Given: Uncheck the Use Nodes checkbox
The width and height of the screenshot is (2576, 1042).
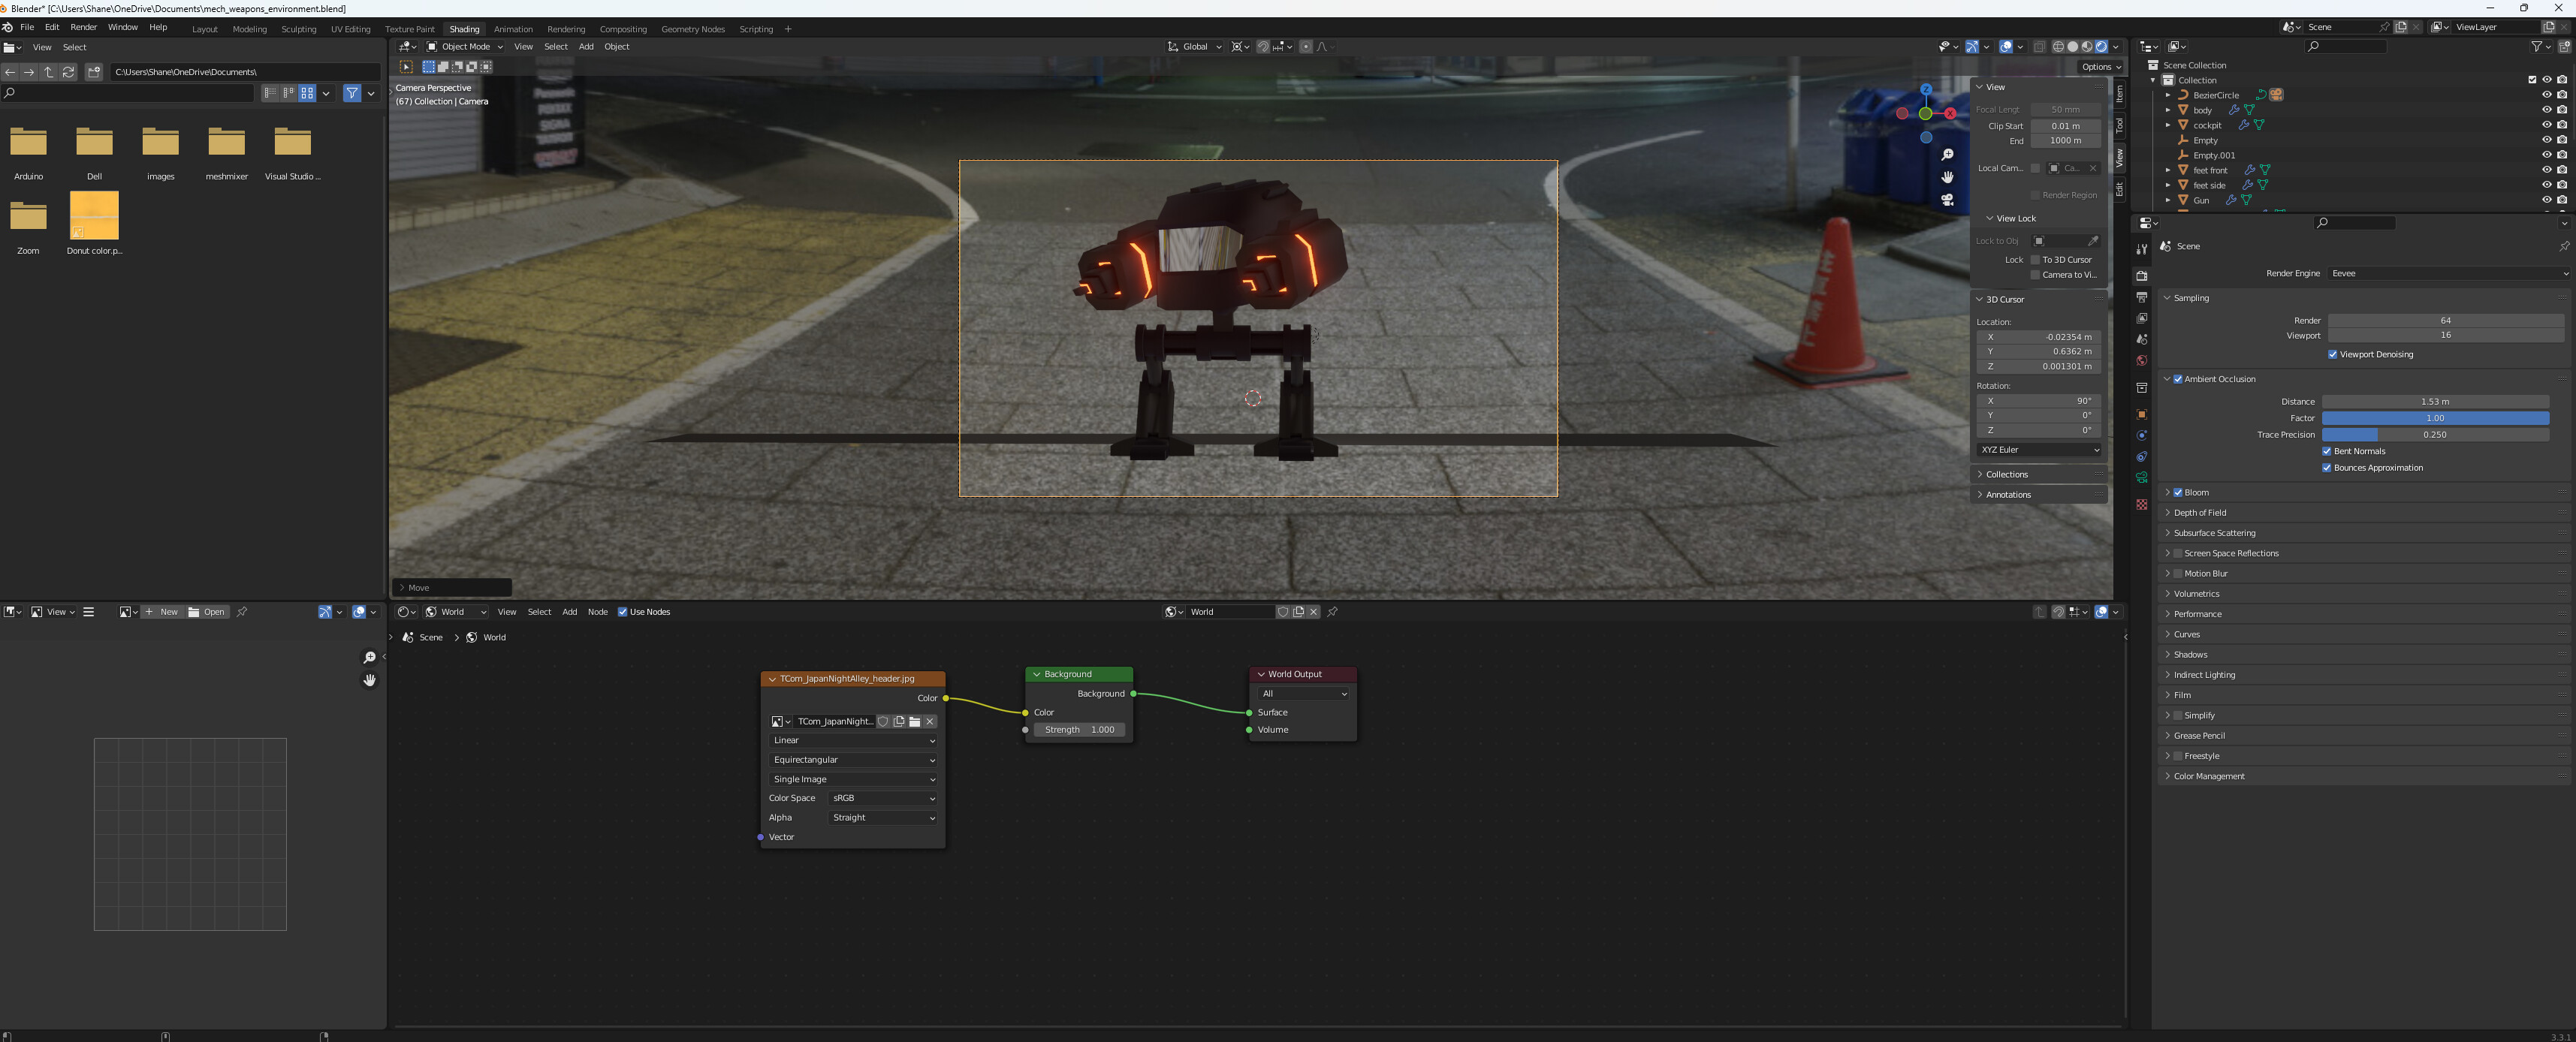Looking at the screenshot, I should click(x=623, y=612).
